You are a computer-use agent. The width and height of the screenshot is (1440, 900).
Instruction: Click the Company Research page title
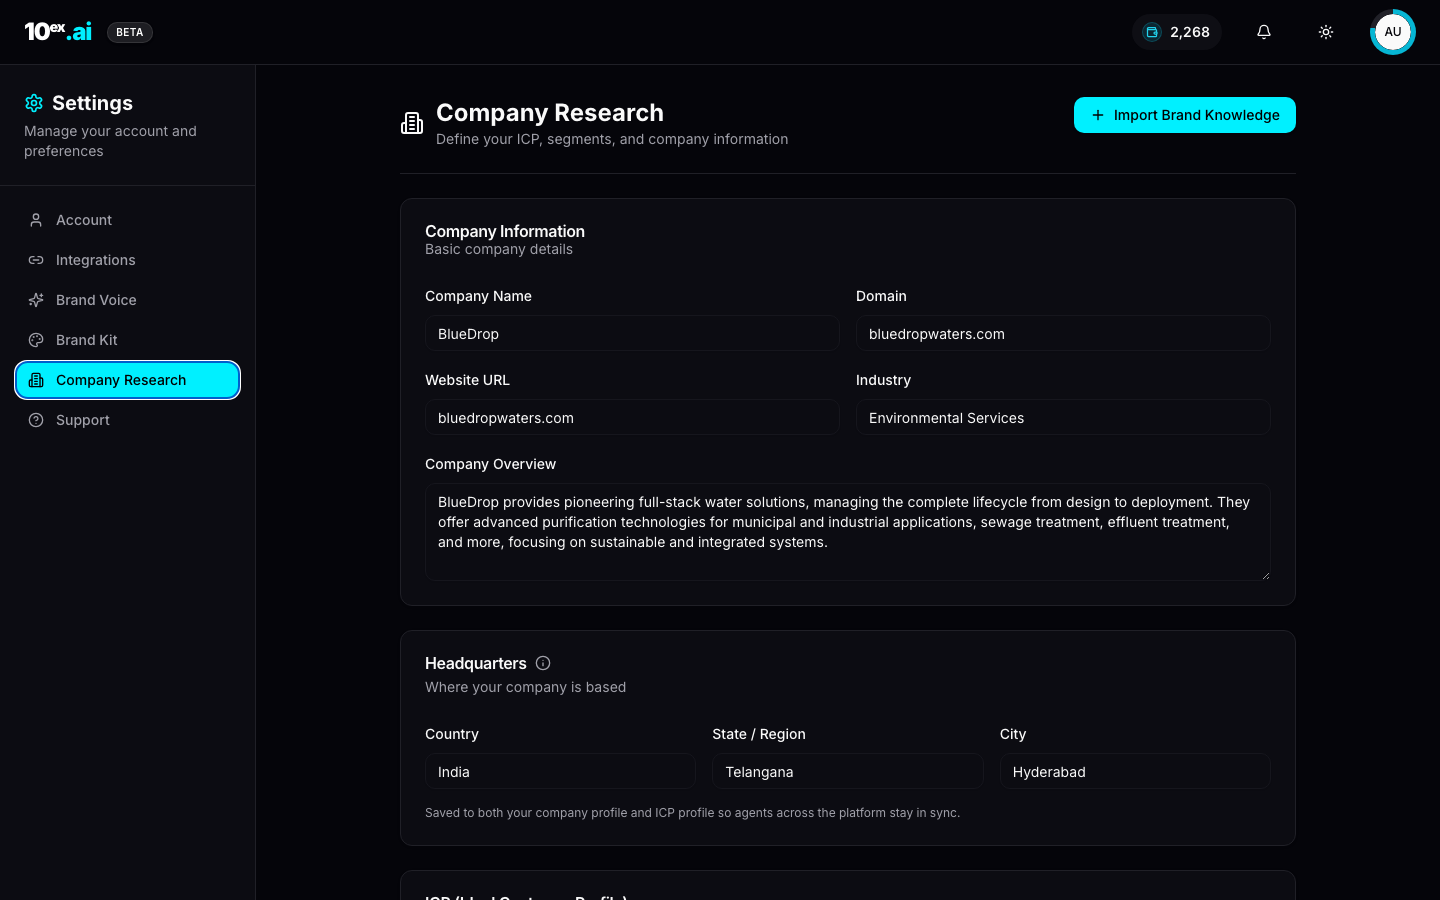point(550,113)
